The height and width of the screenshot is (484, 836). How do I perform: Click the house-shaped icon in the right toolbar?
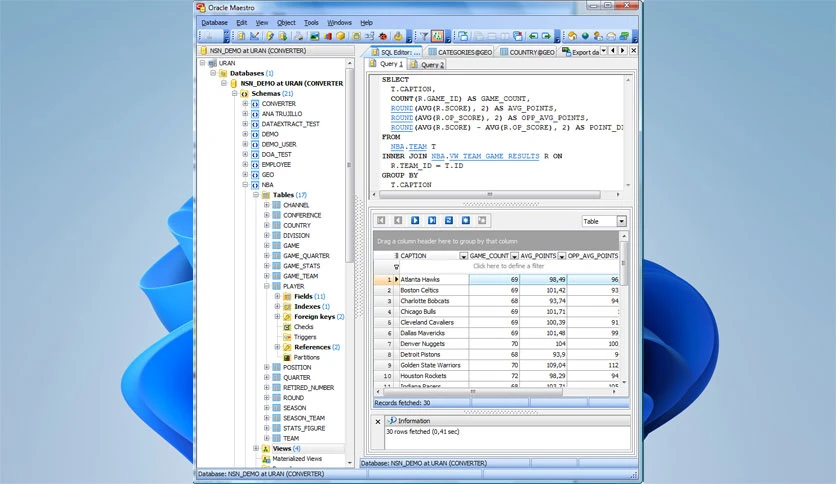[572, 36]
